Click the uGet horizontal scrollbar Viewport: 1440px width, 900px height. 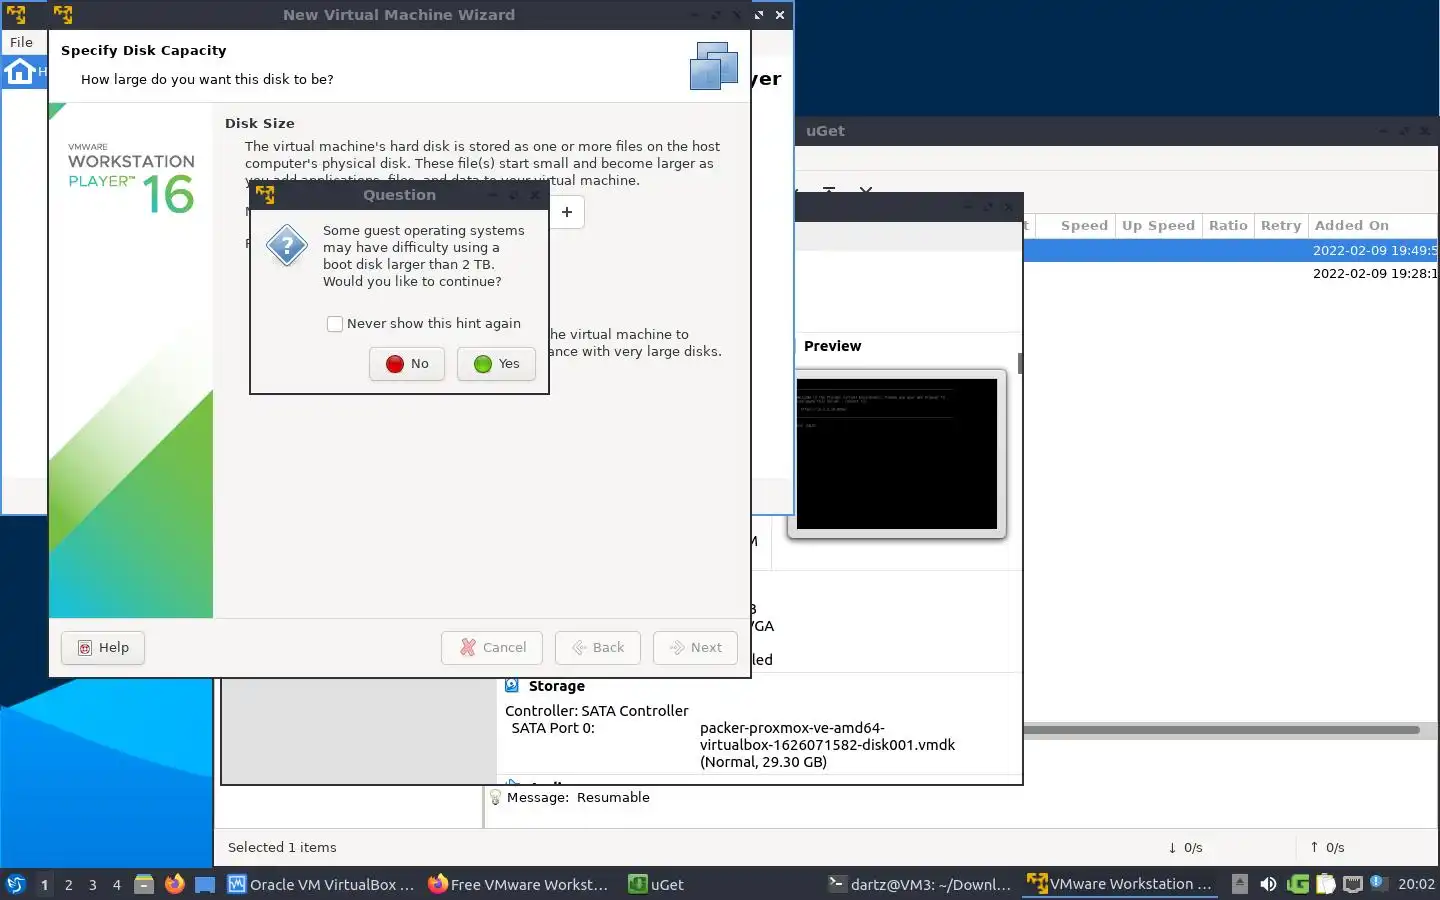point(1221,730)
